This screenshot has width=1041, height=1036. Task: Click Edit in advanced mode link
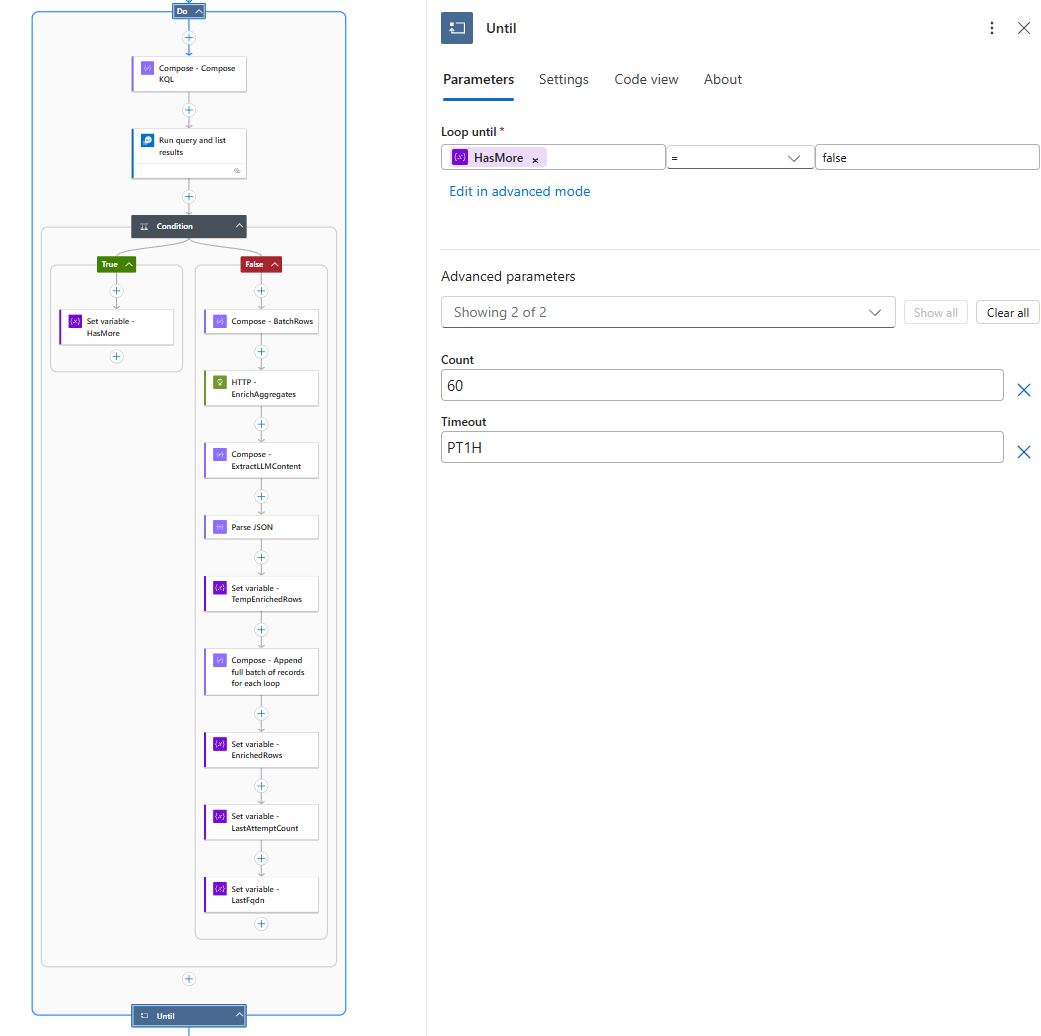pos(519,191)
